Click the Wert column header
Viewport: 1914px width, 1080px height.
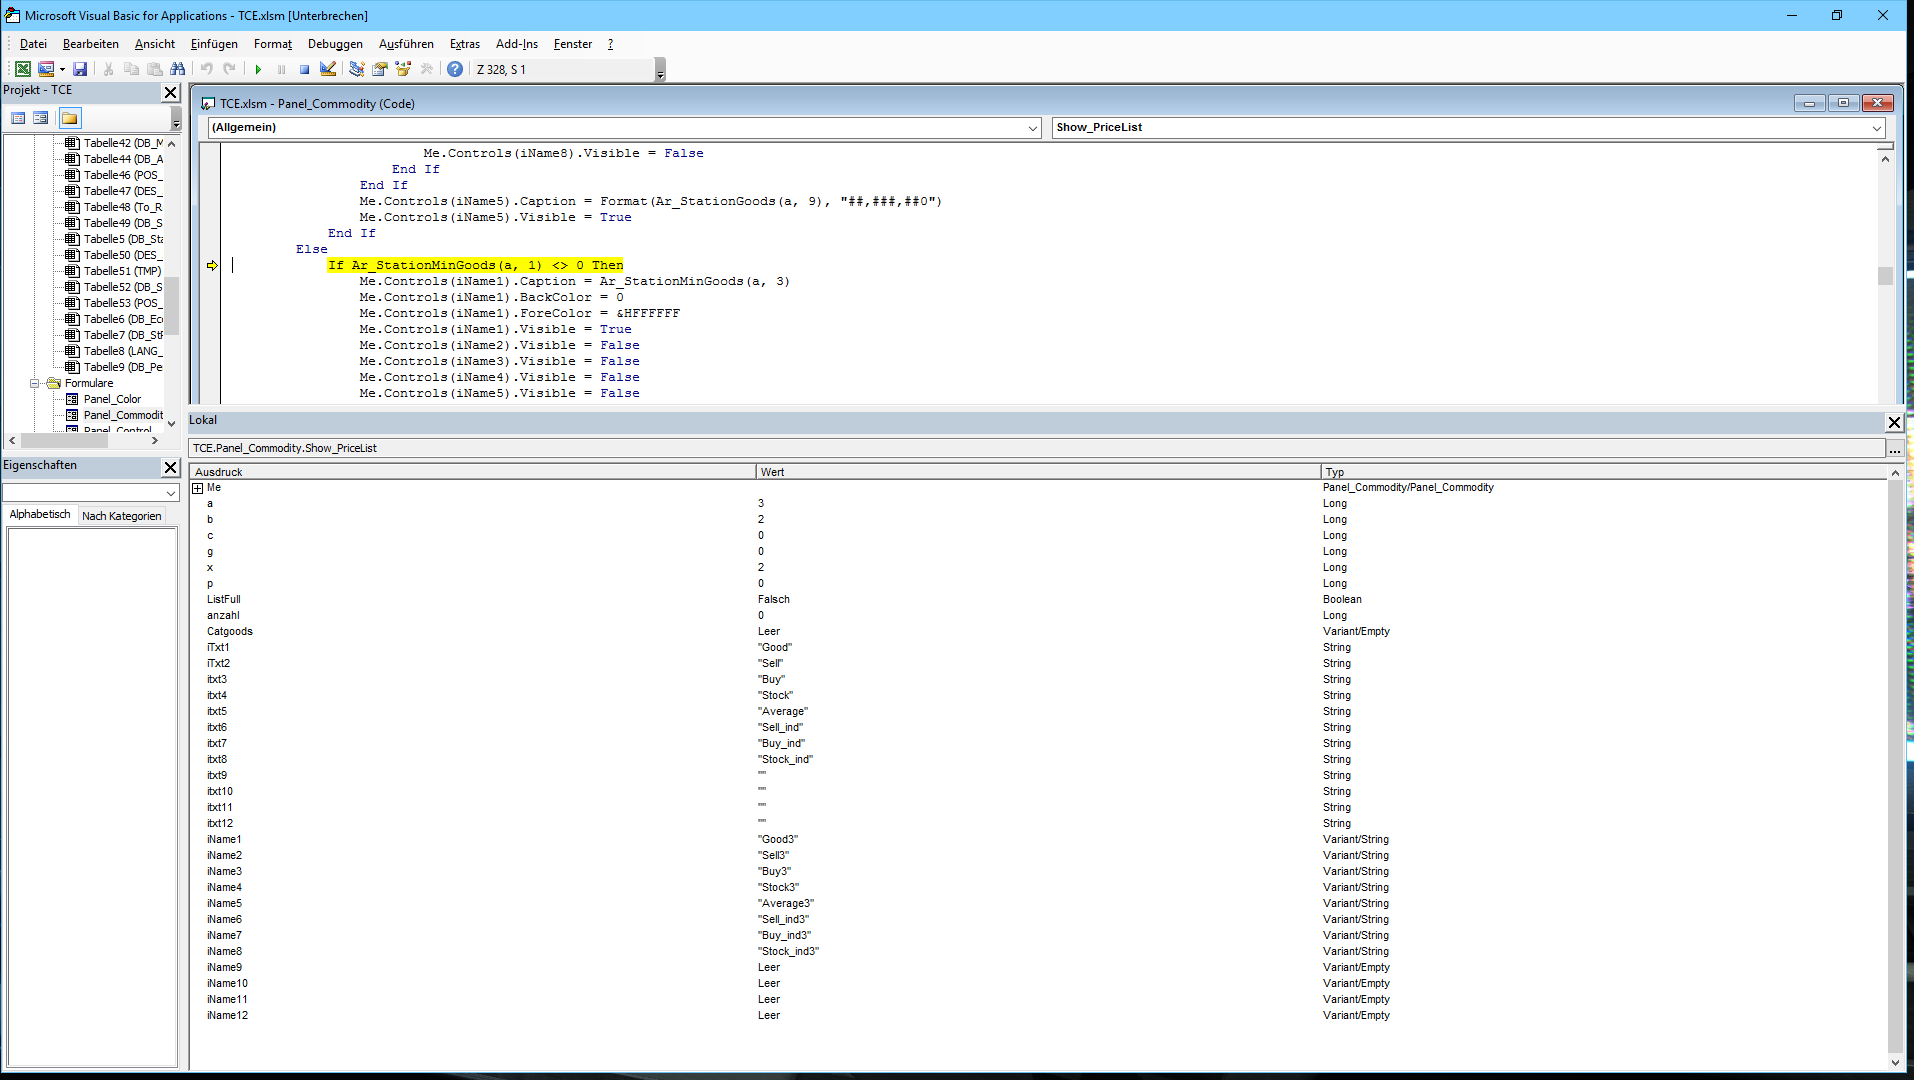(x=1038, y=472)
